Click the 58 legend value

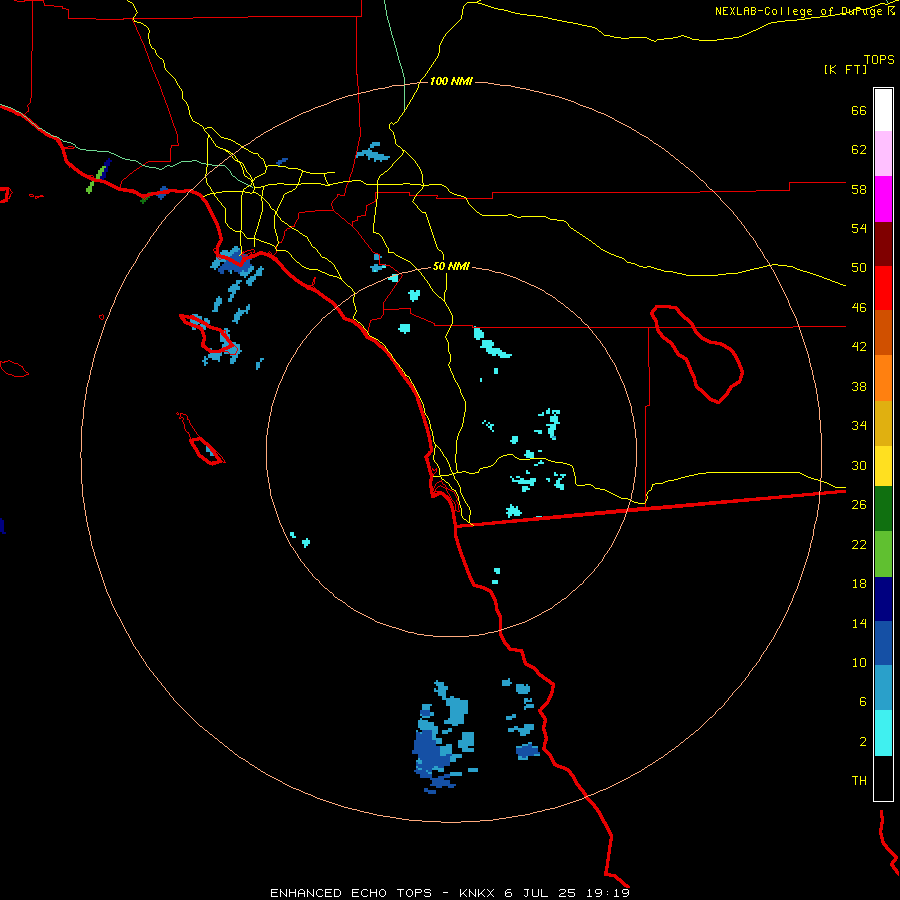click(859, 189)
